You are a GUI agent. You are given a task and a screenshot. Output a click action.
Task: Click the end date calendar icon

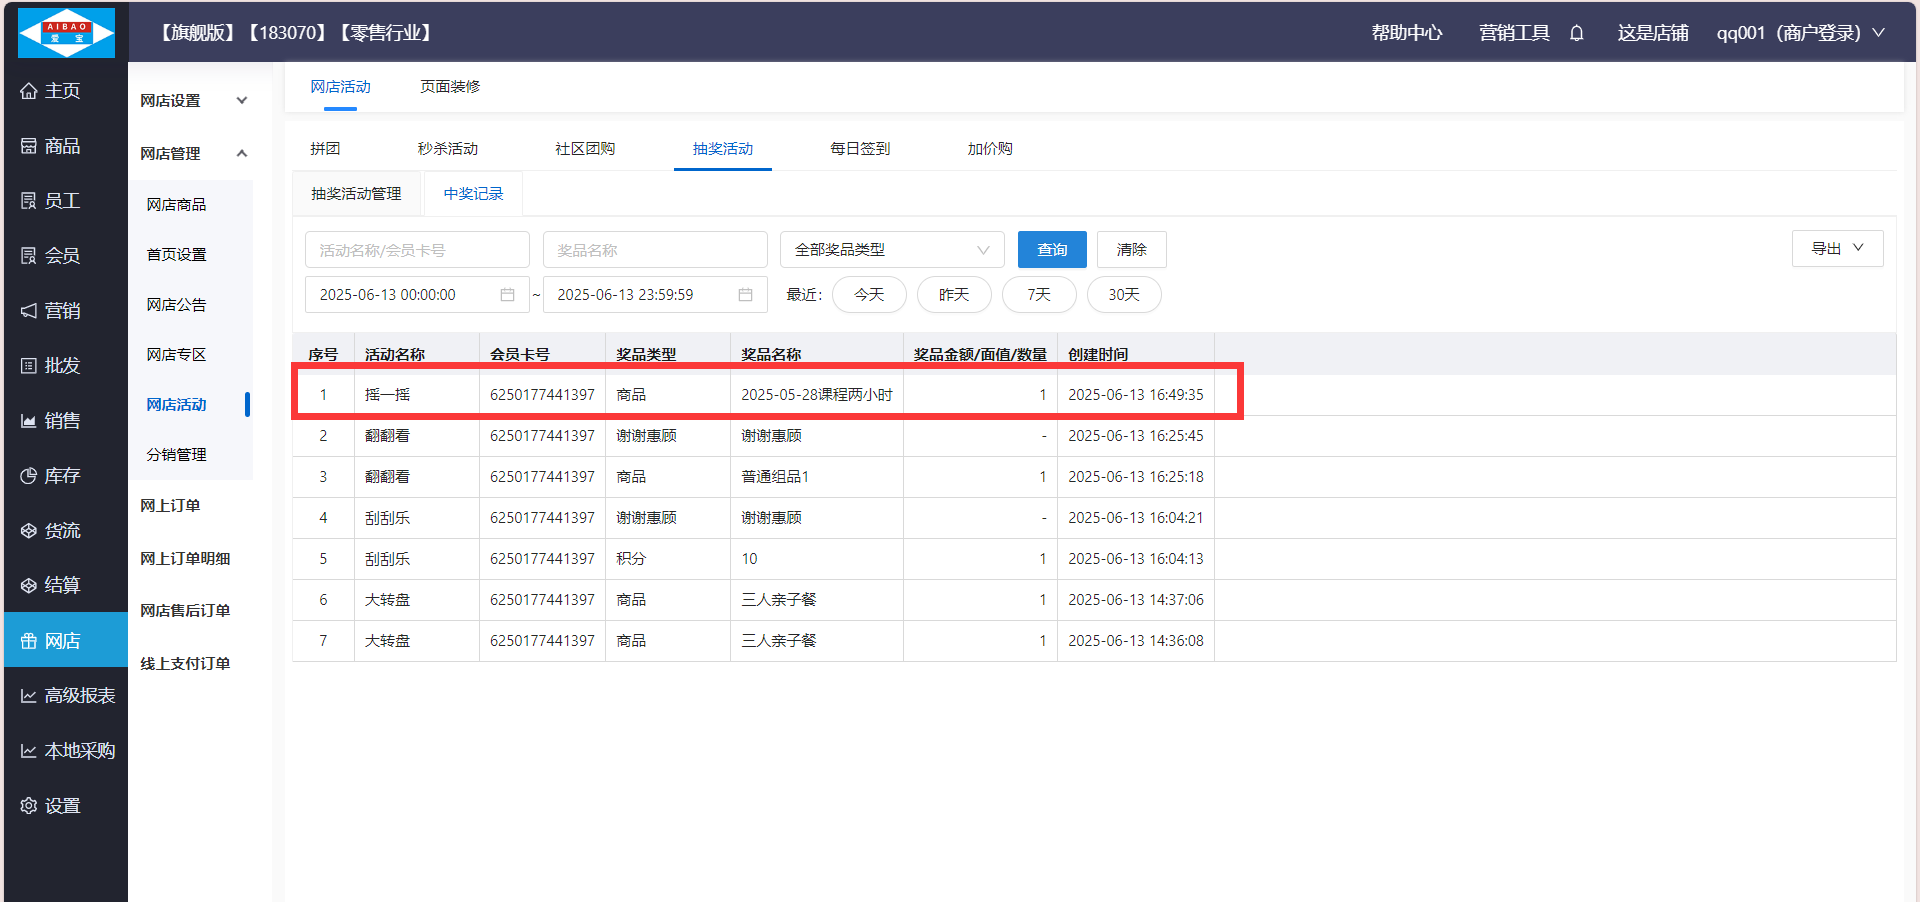point(745,295)
